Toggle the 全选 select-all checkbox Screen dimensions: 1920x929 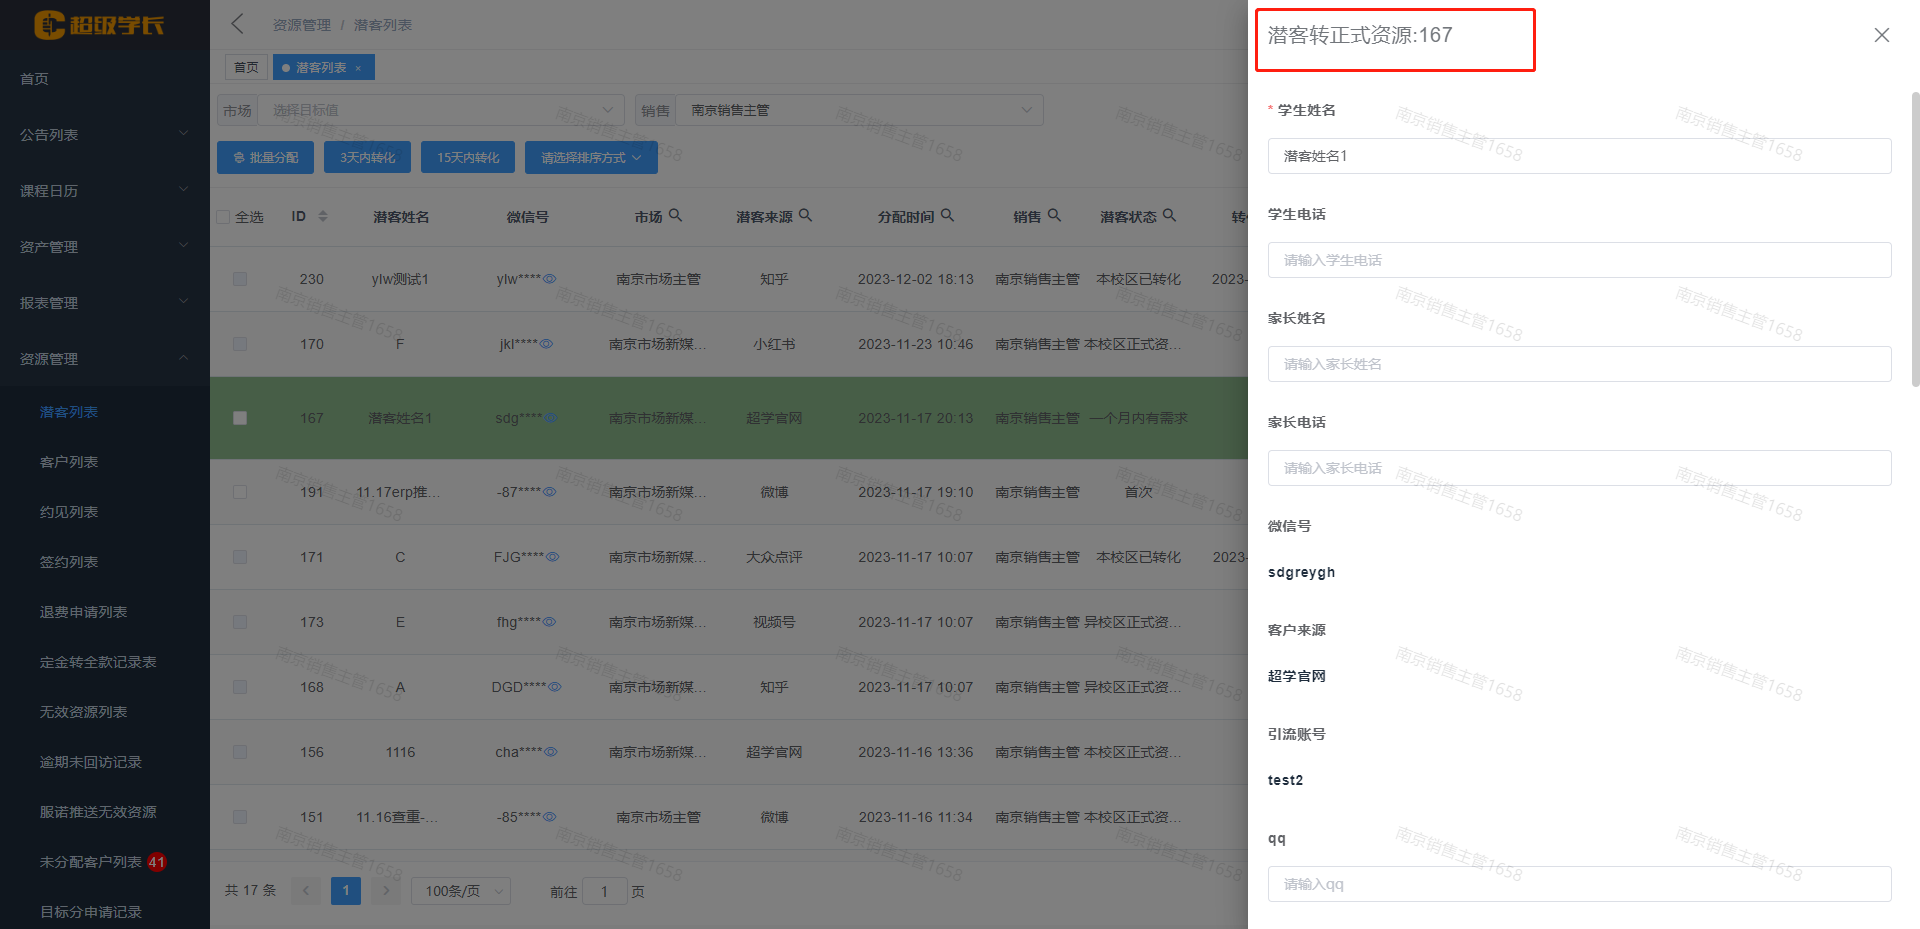click(x=224, y=217)
